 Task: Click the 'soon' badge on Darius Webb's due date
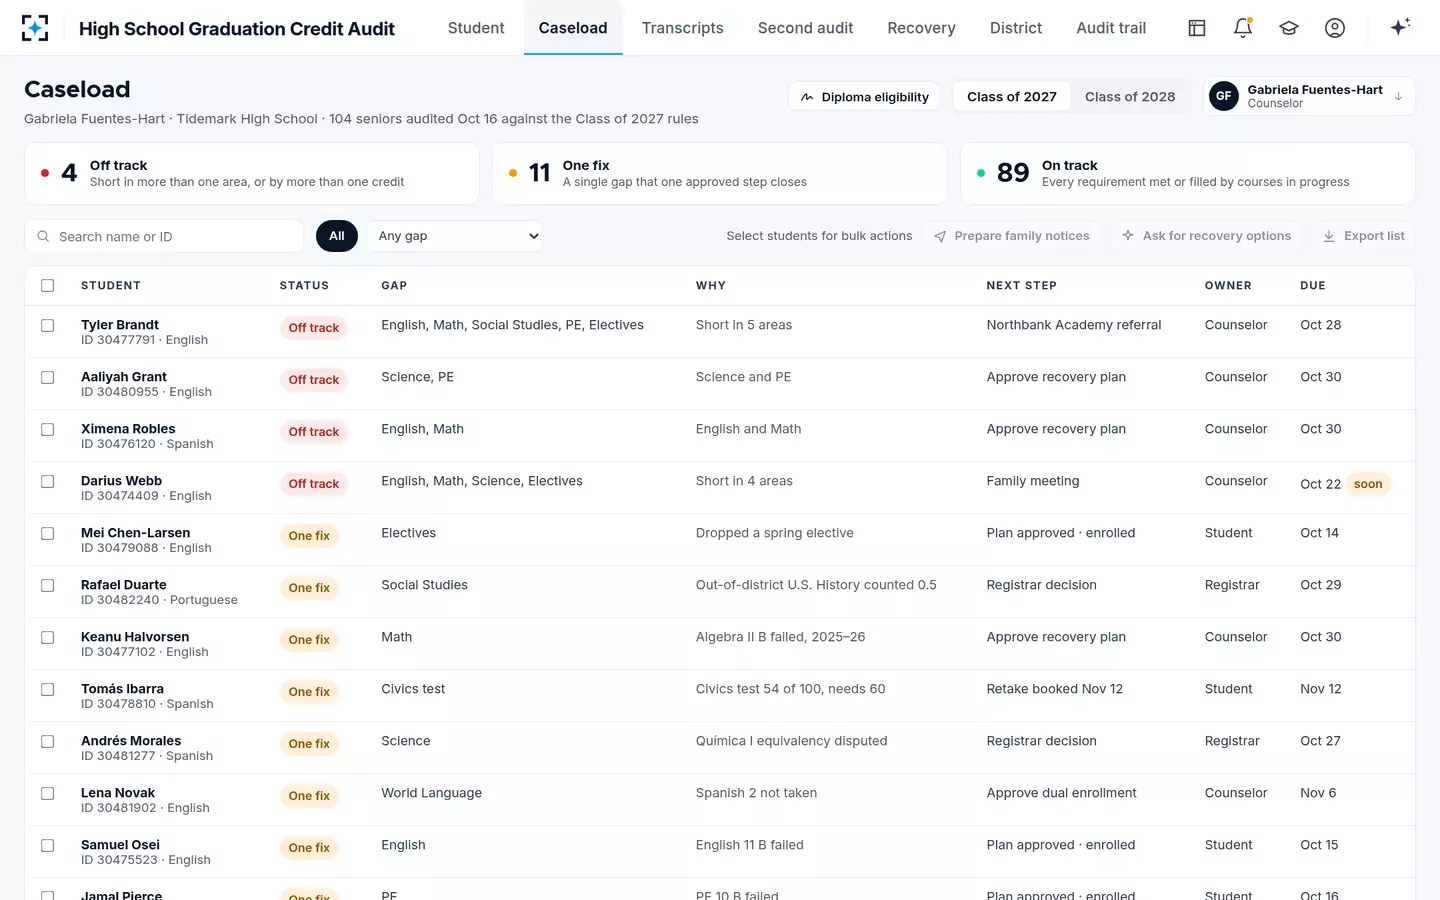pyautogui.click(x=1368, y=484)
